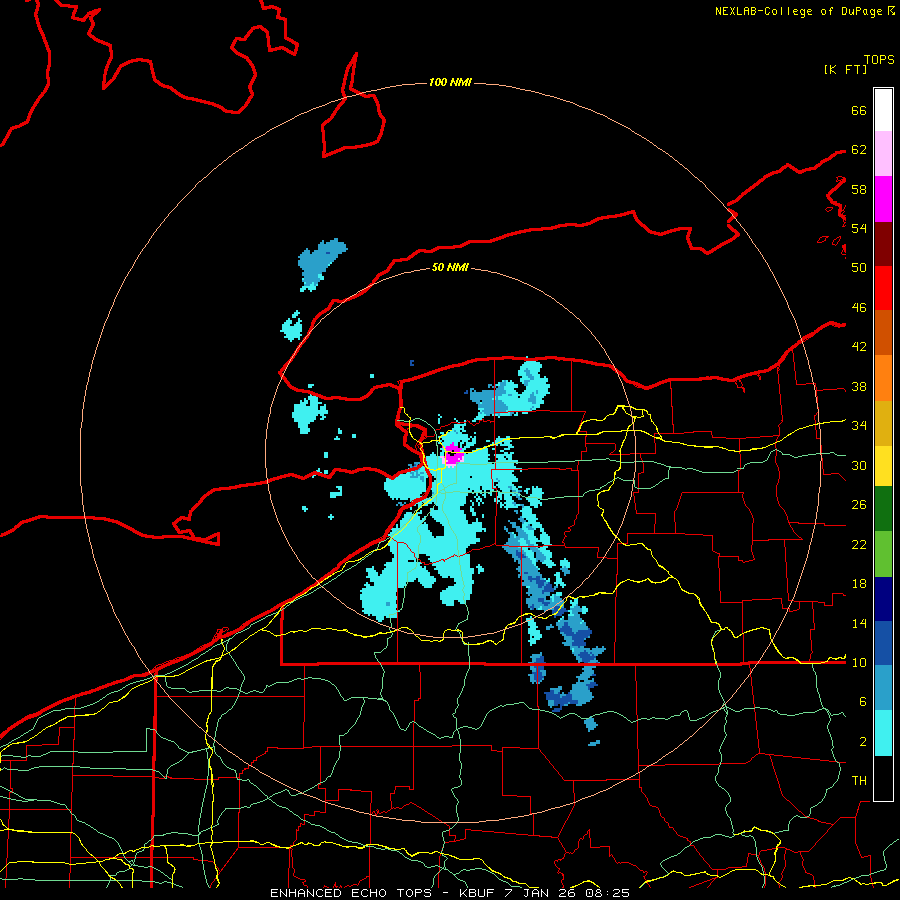This screenshot has width=900, height=900.
Task: Click the white swatch in the tops legend
Action: tap(883, 110)
